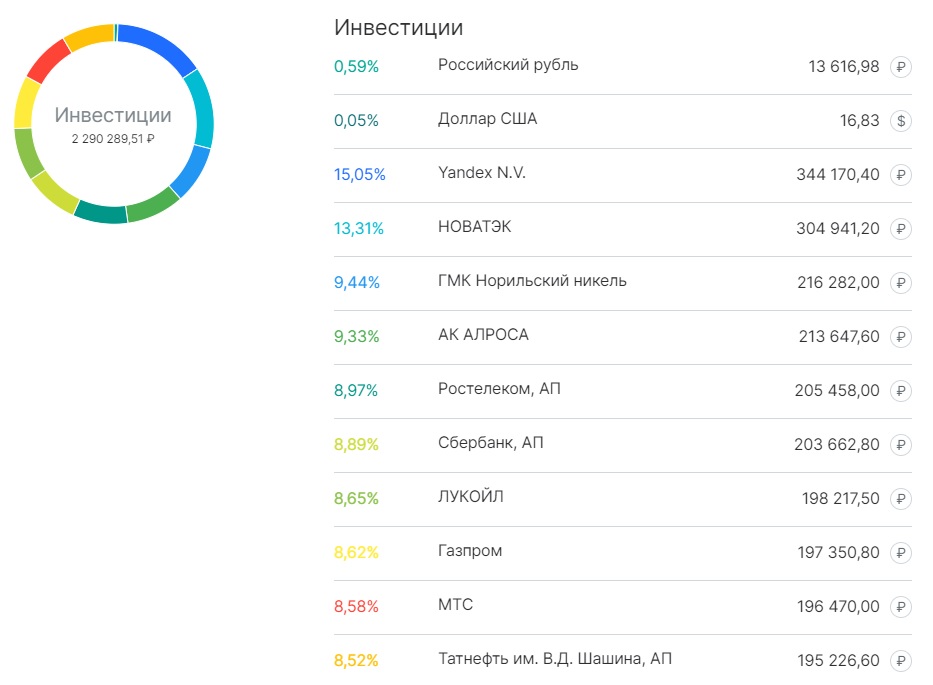Open the АК АЛРОСА position

pos(622,337)
